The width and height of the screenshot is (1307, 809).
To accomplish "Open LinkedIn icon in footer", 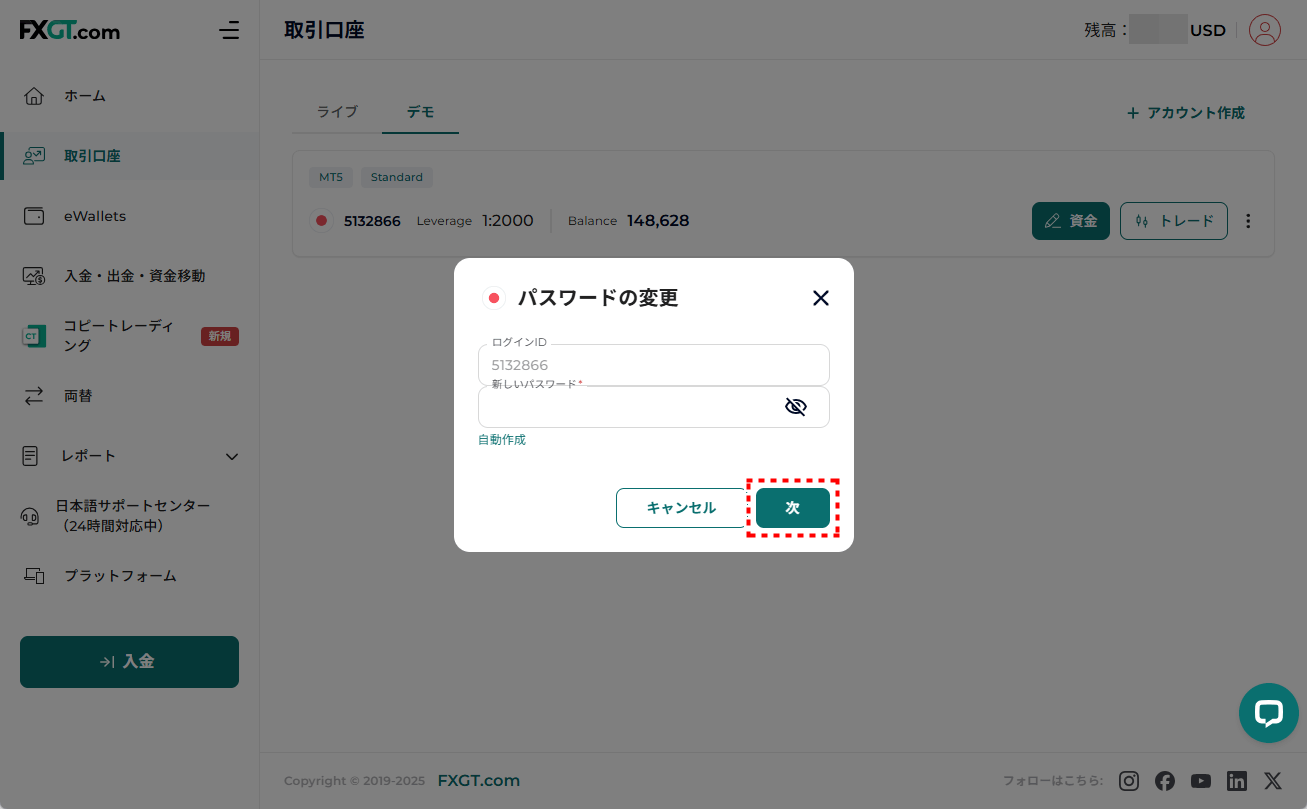I will [1237, 781].
